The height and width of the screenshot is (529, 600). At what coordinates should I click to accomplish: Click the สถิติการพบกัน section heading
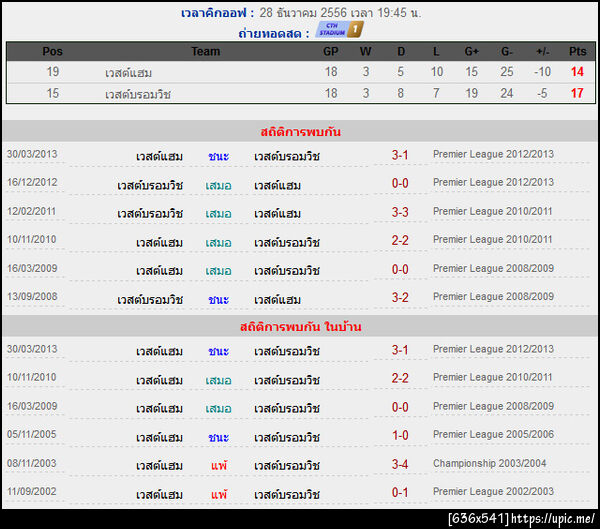pyautogui.click(x=300, y=132)
